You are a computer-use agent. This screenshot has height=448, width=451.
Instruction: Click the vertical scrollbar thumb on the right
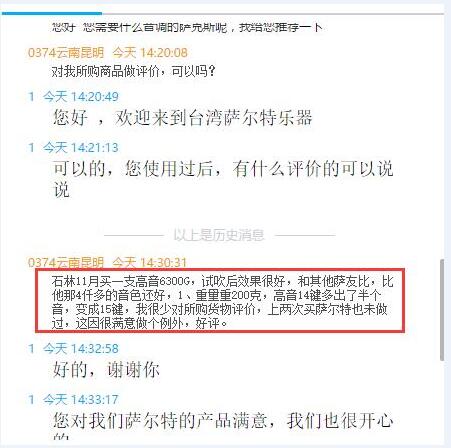[x=442, y=310]
